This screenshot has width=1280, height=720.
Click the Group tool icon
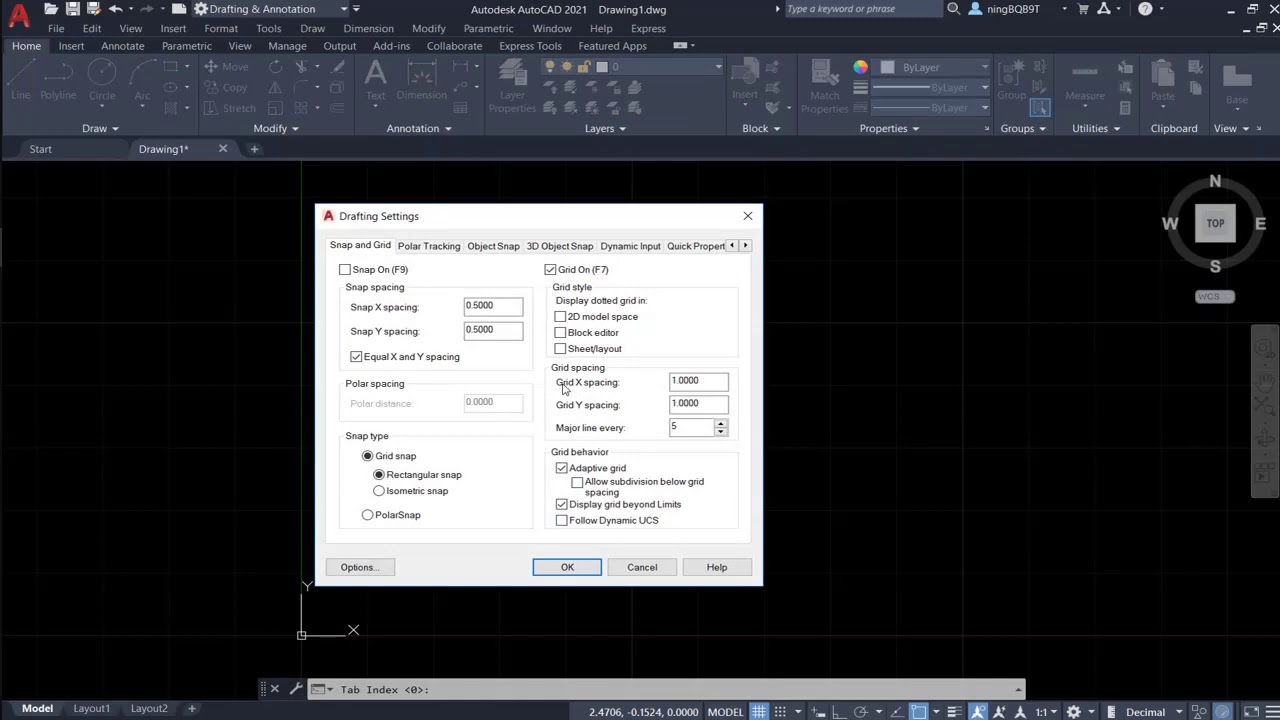(x=1011, y=79)
